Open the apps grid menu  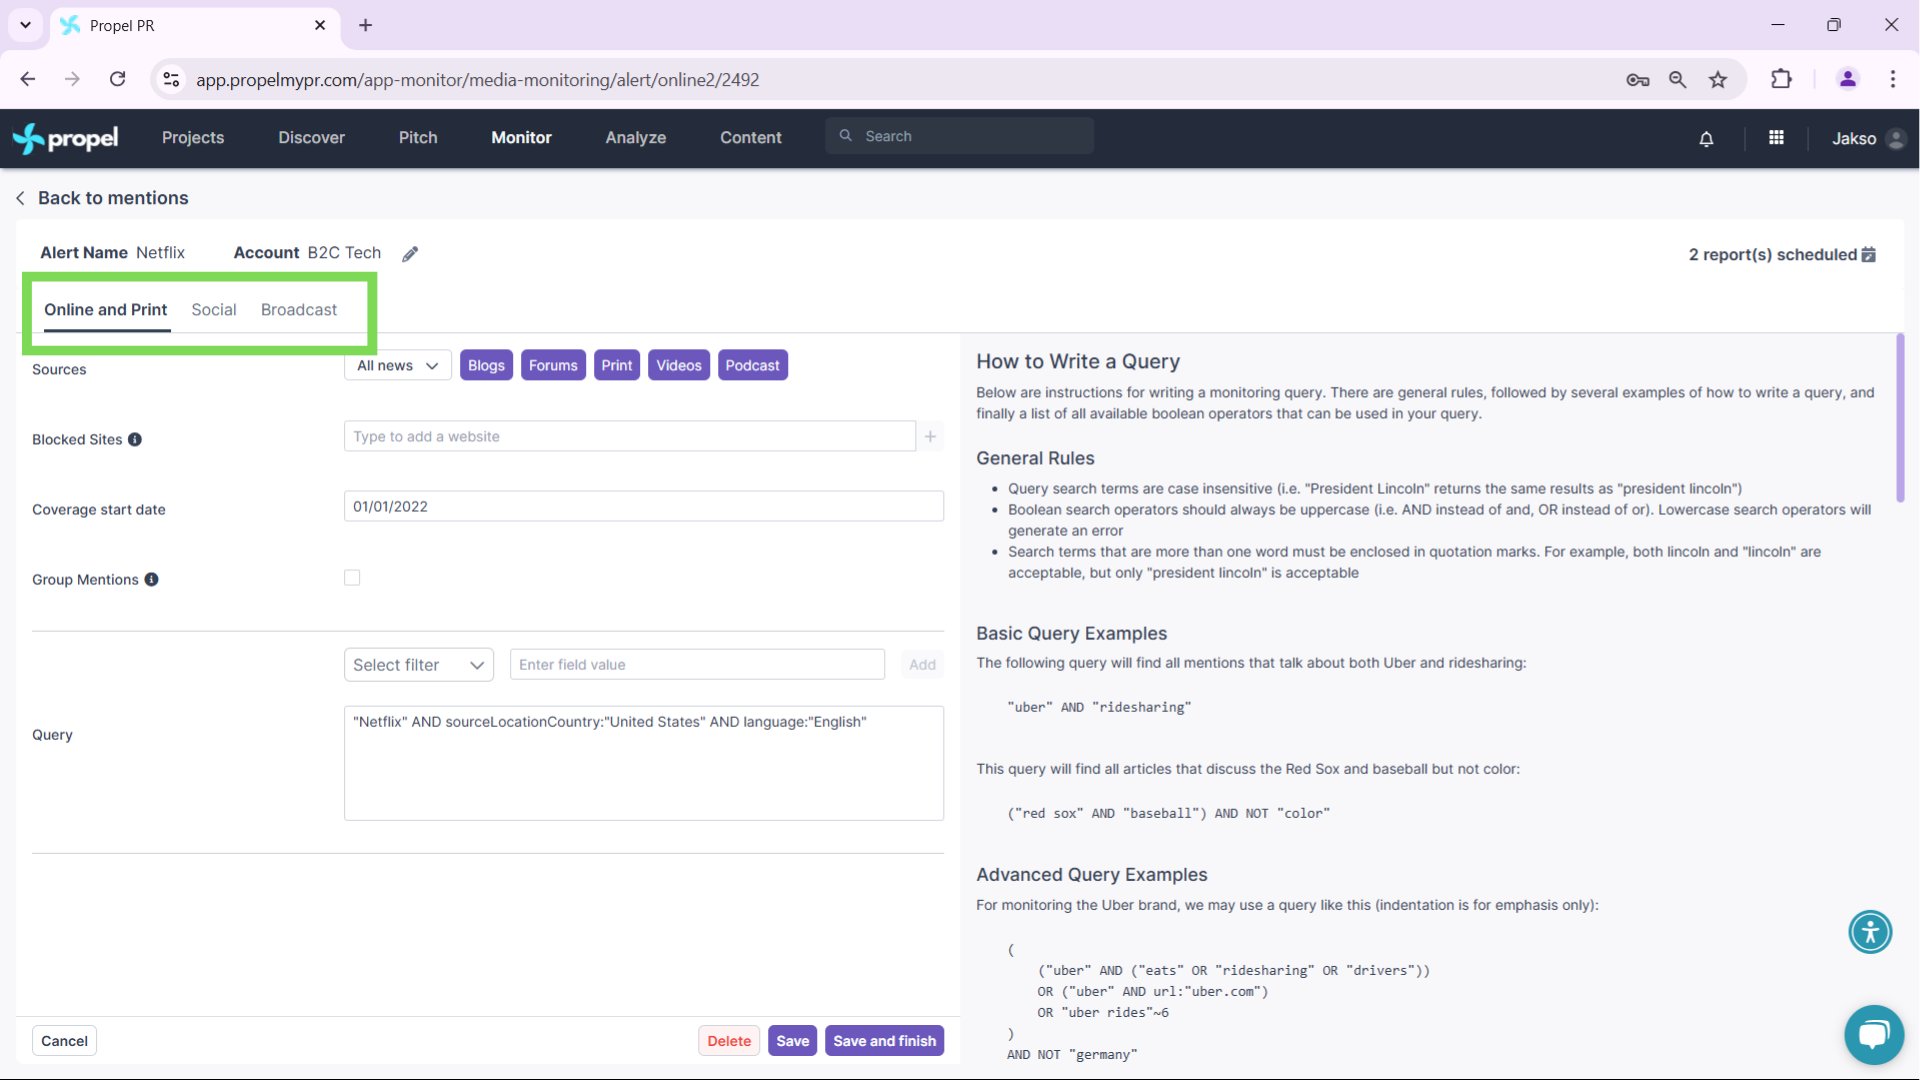[1776, 138]
